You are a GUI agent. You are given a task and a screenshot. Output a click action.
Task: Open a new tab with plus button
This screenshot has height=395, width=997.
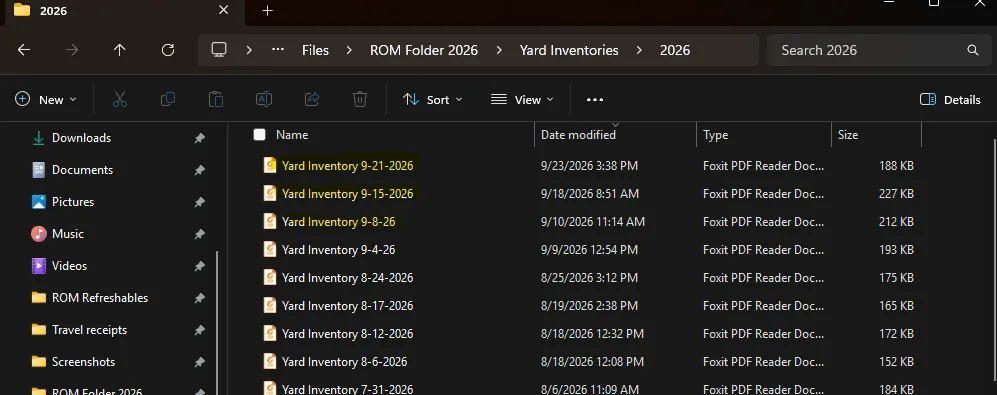point(268,11)
